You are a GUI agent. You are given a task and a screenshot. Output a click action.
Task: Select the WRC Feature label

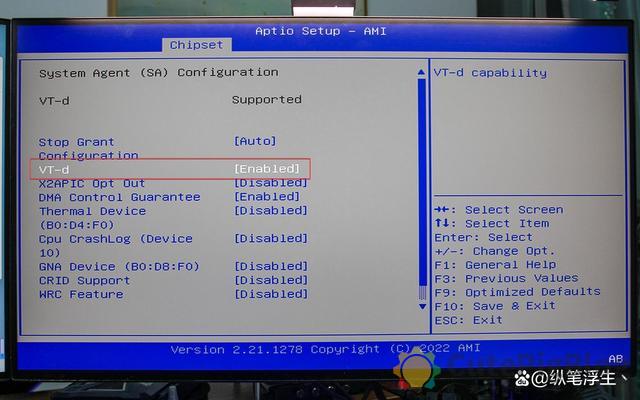[81, 294]
